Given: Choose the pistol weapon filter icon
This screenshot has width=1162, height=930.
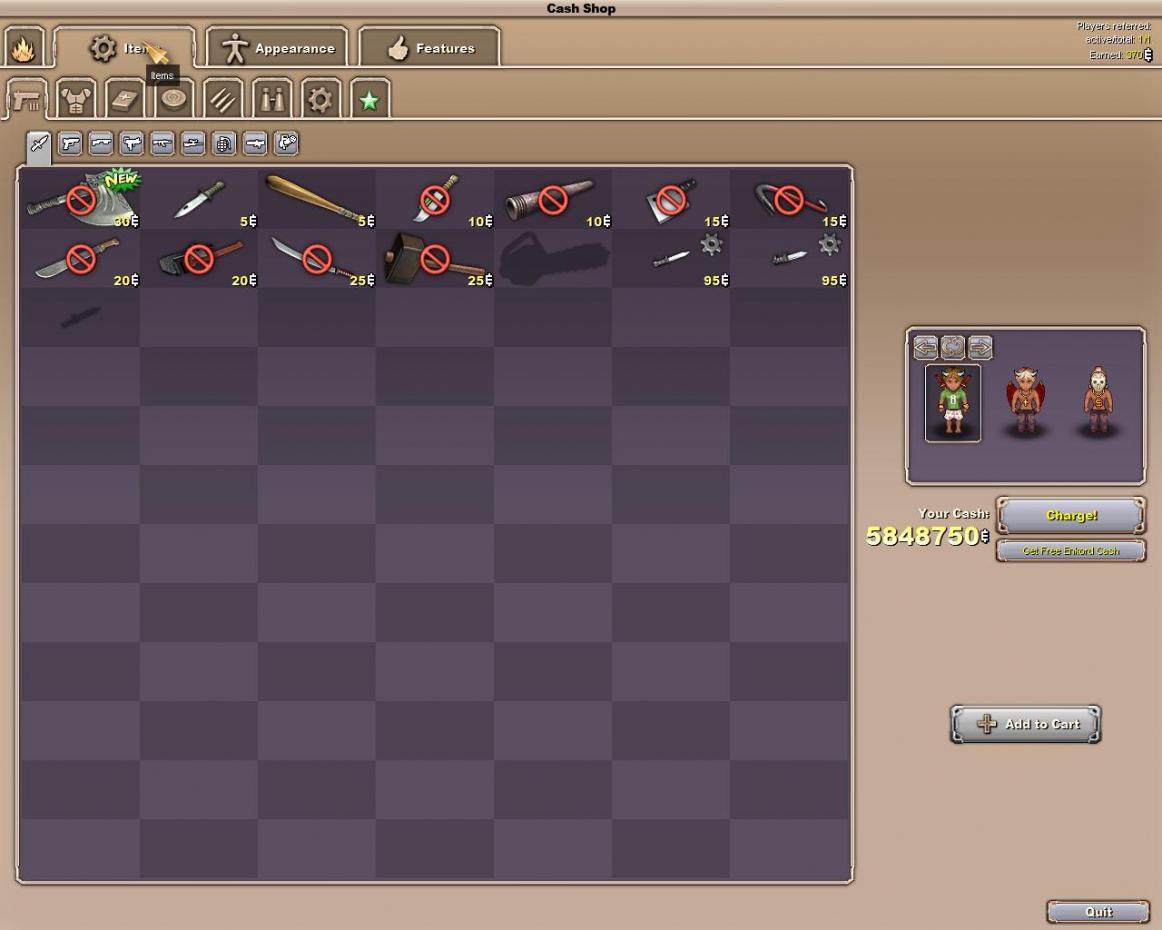Looking at the screenshot, I should click(x=69, y=144).
